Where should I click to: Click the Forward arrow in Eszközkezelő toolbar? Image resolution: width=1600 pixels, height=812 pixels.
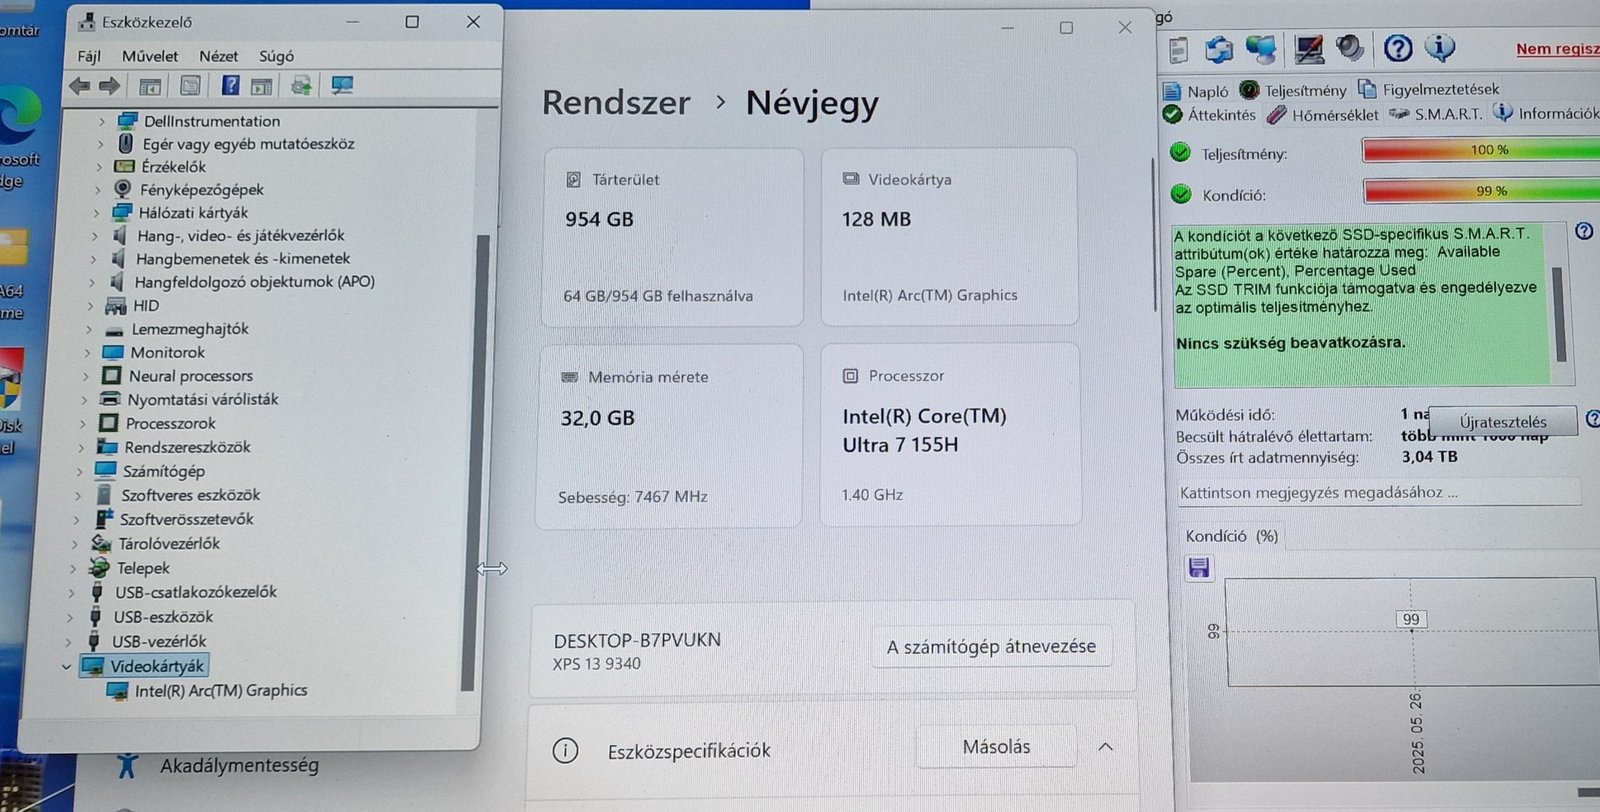coord(109,86)
